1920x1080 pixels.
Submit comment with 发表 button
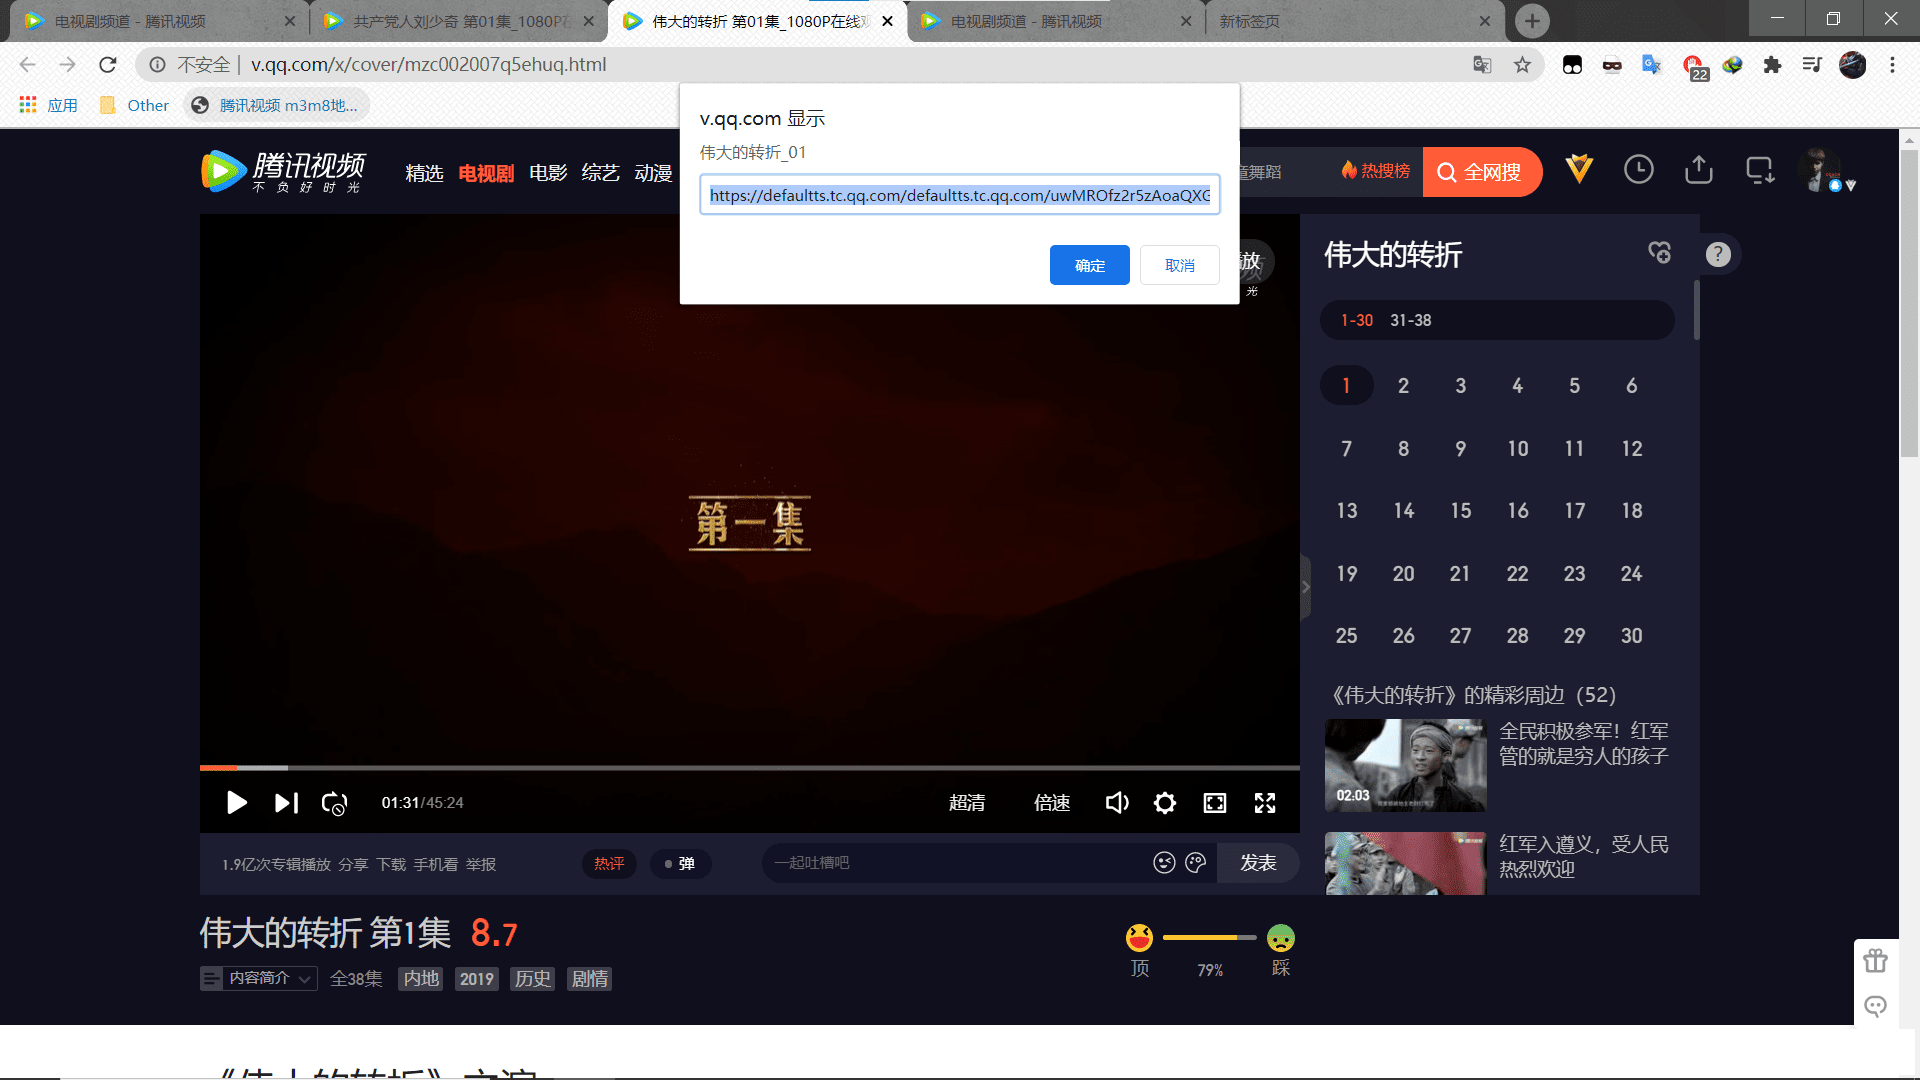pyautogui.click(x=1258, y=863)
